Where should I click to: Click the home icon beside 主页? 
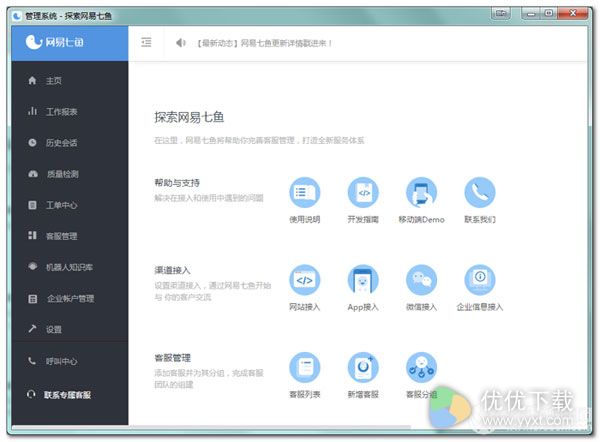point(32,80)
